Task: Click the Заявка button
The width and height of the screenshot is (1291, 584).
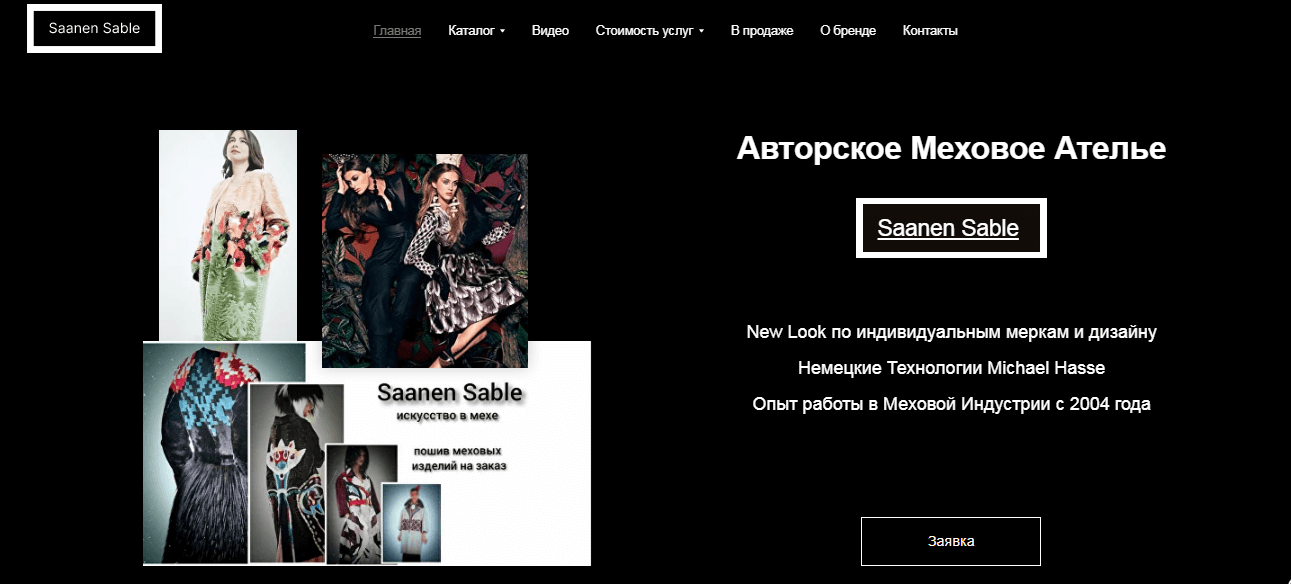Action: (x=951, y=541)
